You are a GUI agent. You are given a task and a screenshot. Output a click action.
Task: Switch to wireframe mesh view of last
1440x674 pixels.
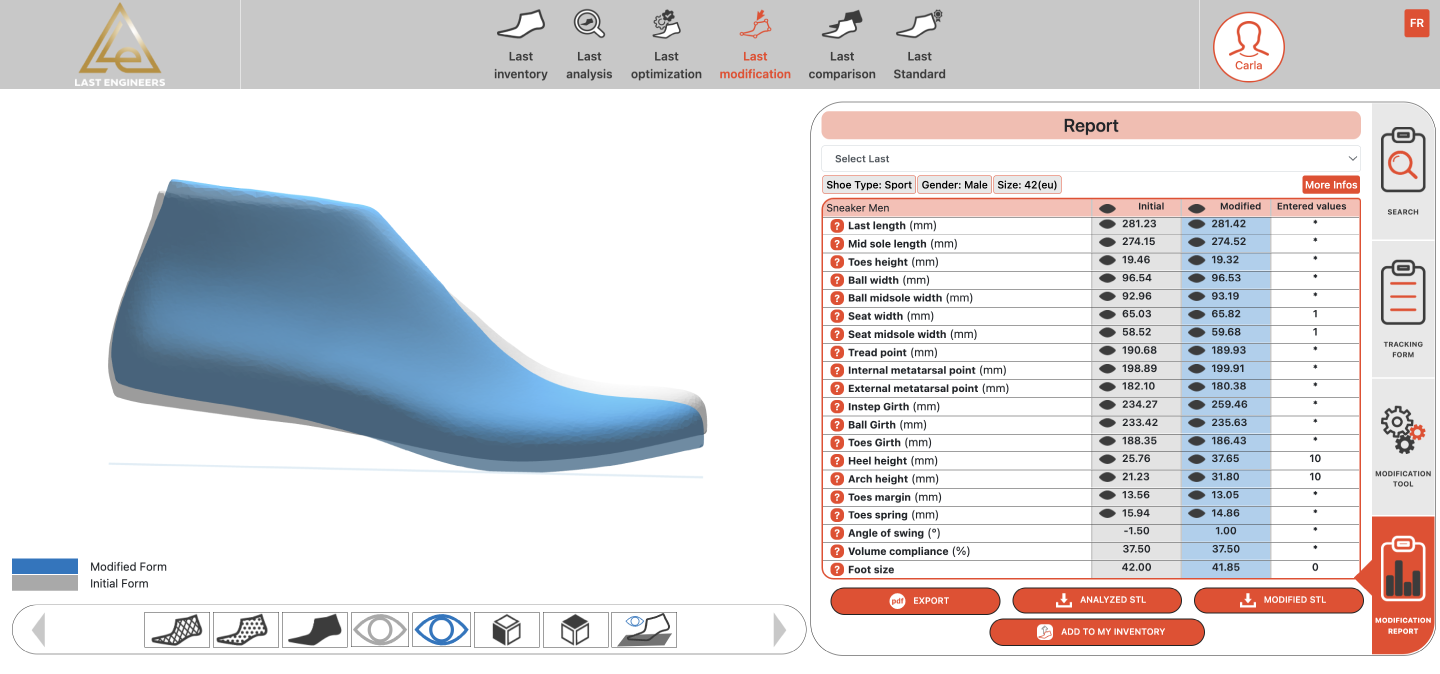177,630
